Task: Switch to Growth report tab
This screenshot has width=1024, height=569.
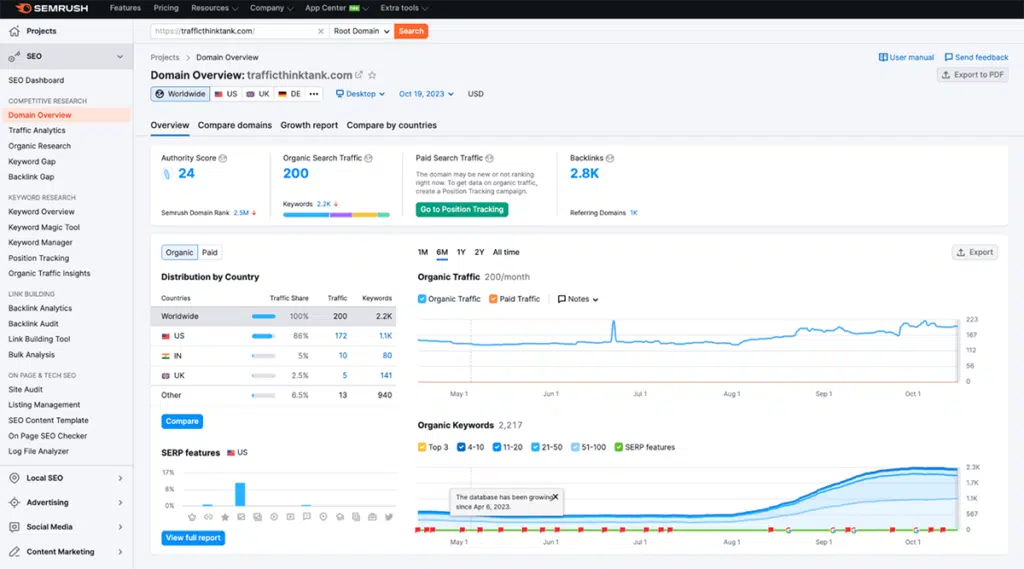Action: 309,125
